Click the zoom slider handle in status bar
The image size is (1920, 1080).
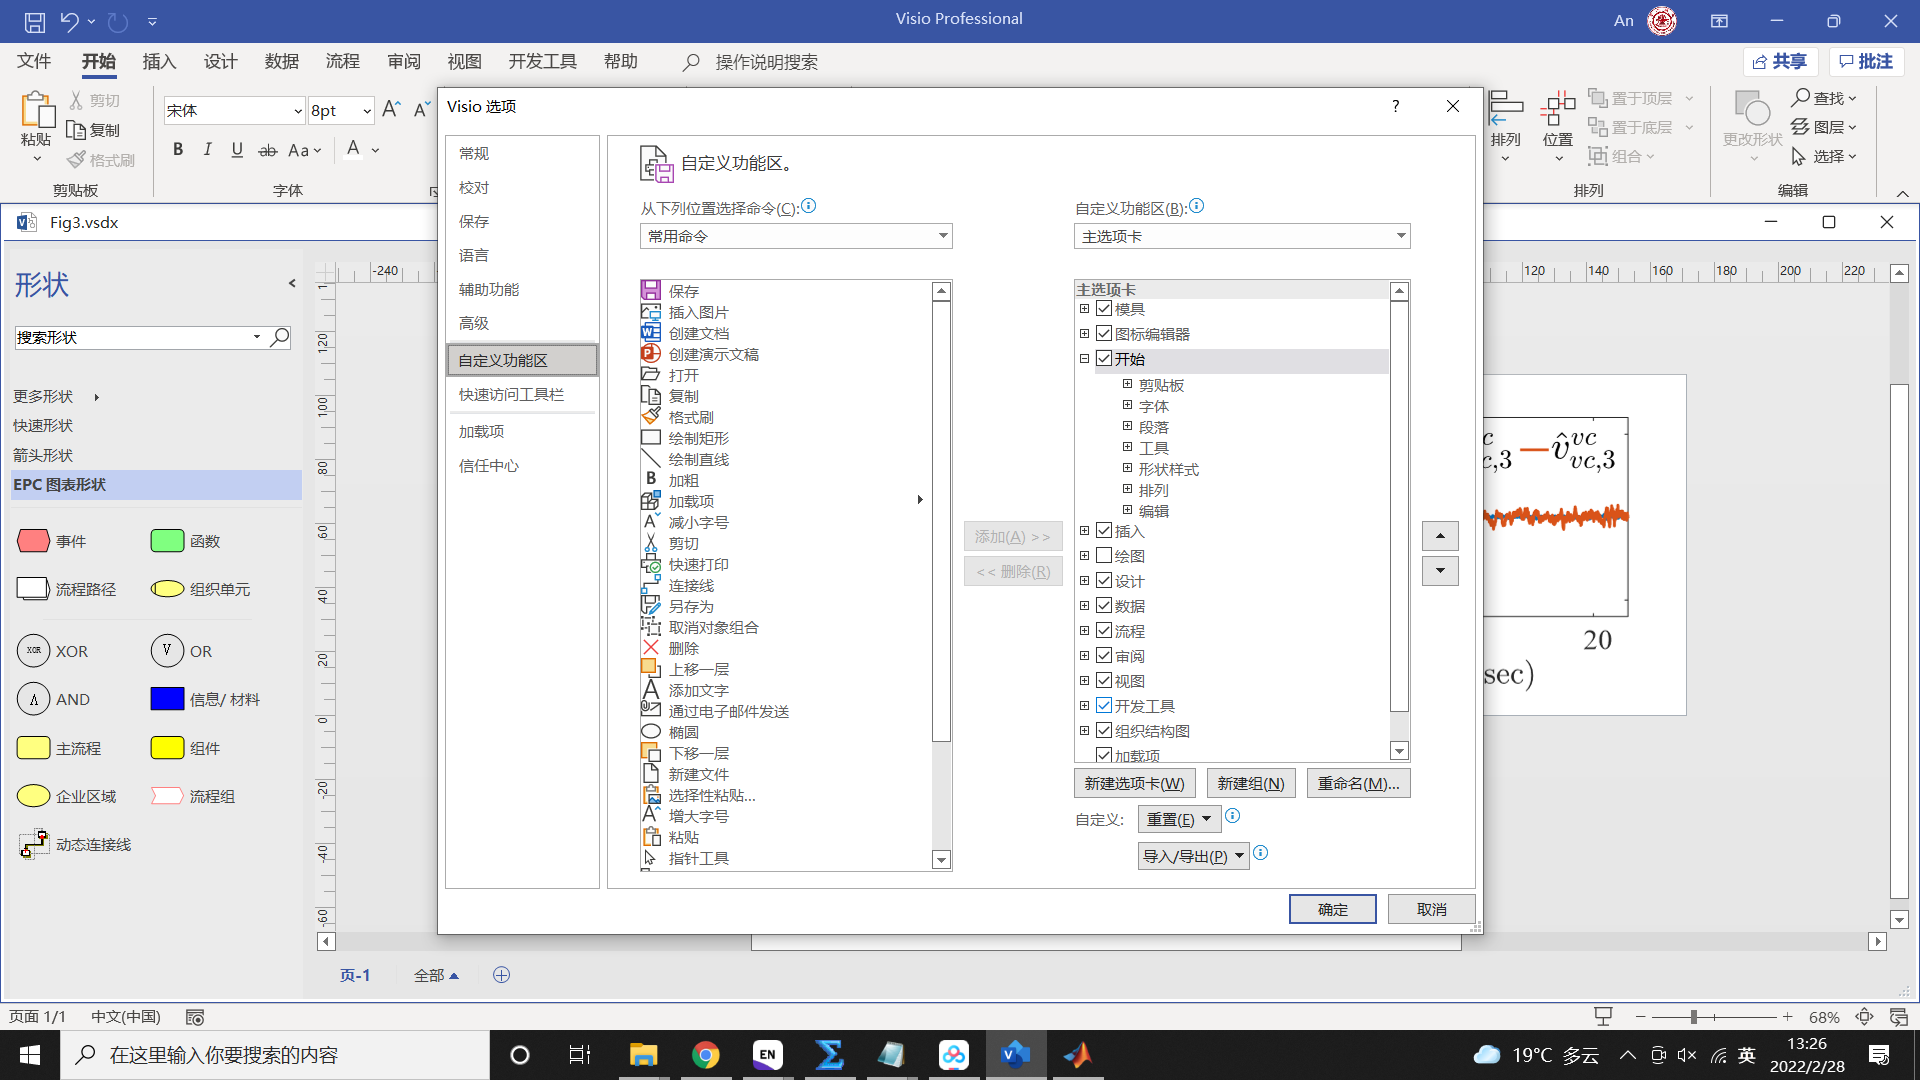1694,1017
